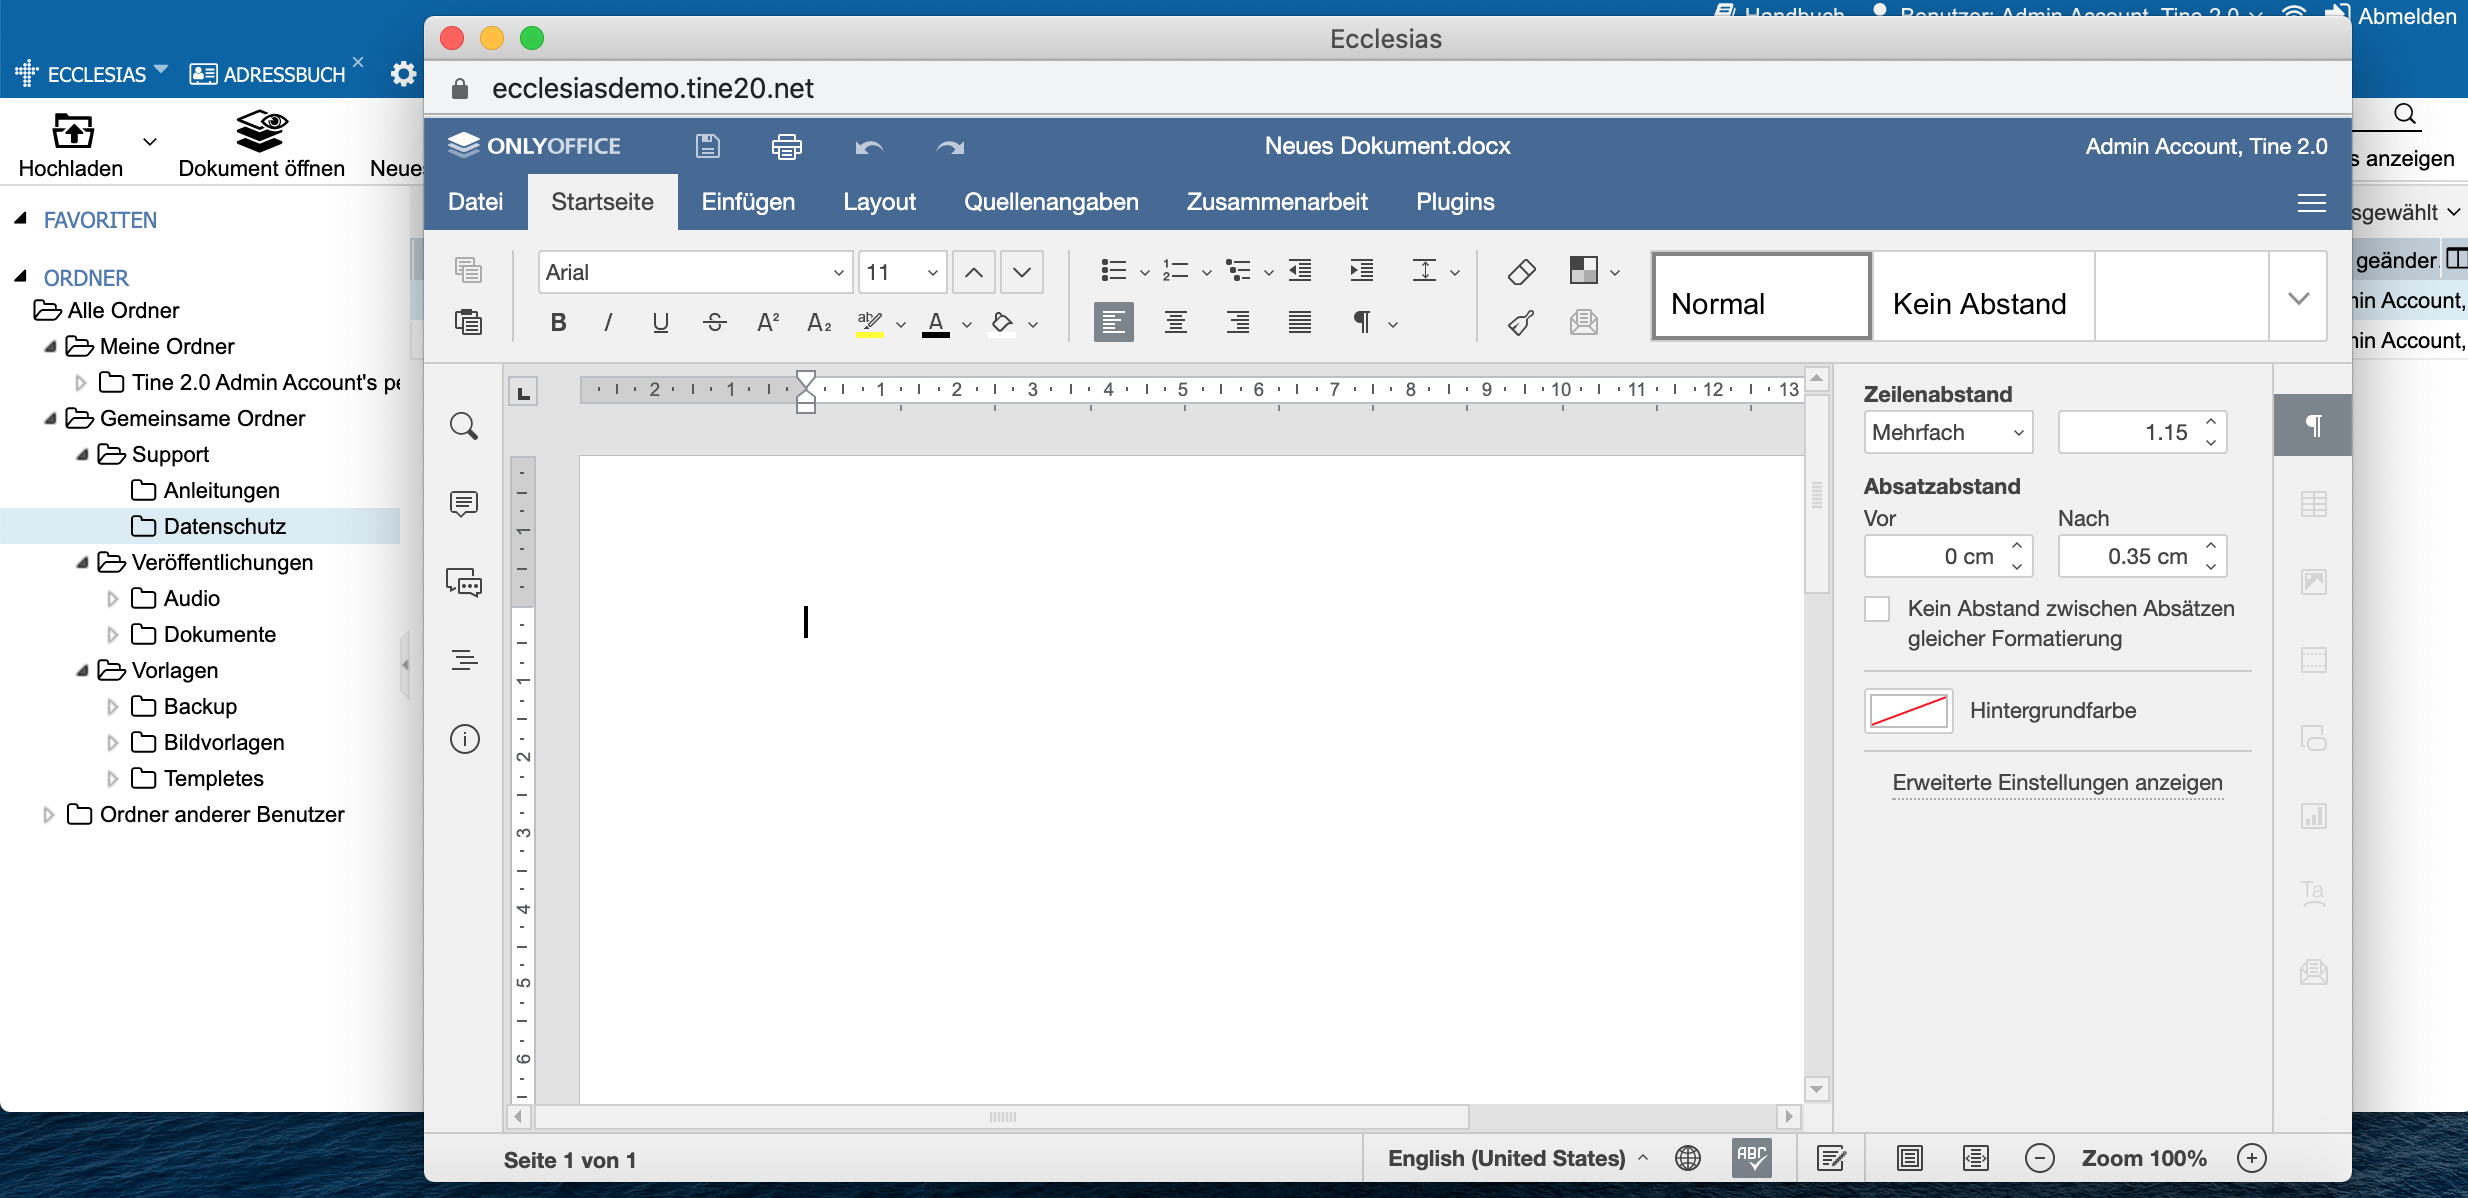Image resolution: width=2468 pixels, height=1198 pixels.
Task: Toggle underline formatting
Action: pyautogui.click(x=660, y=322)
